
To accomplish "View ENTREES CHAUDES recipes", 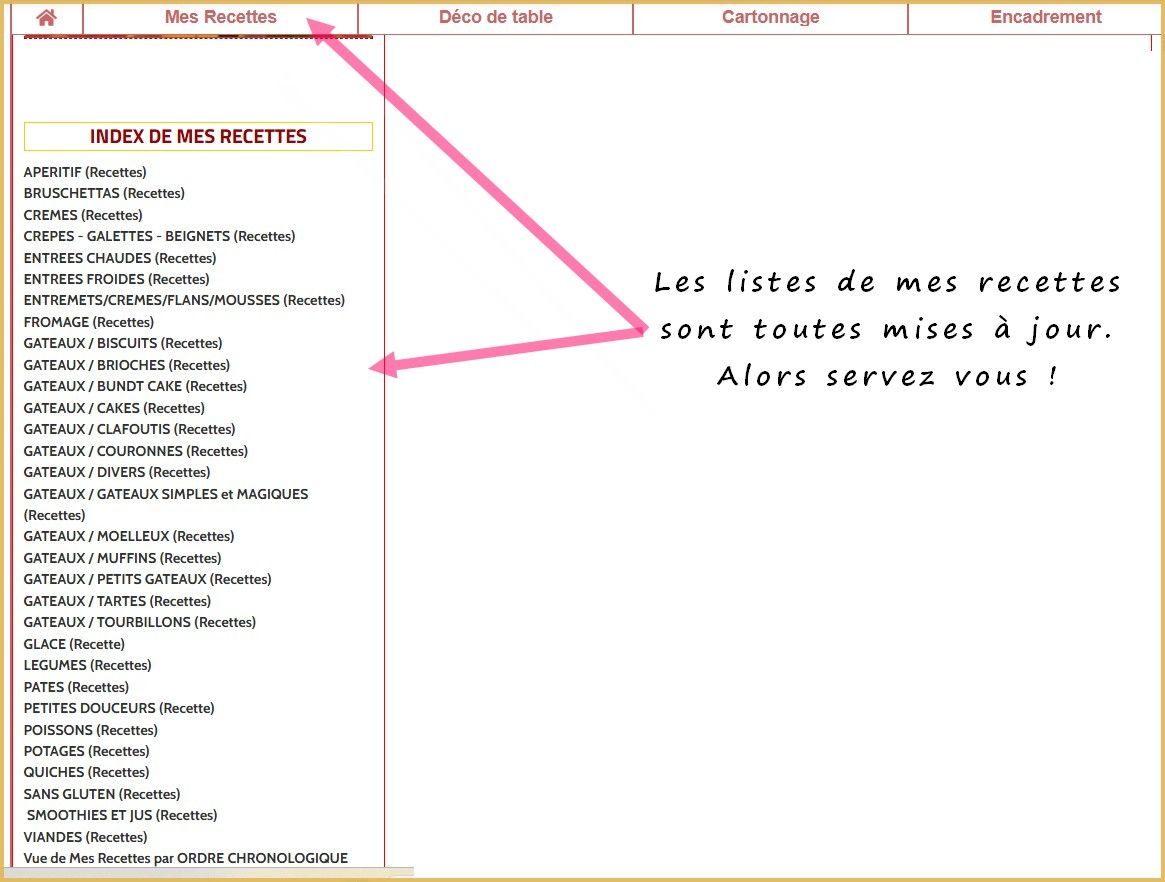I will point(119,258).
